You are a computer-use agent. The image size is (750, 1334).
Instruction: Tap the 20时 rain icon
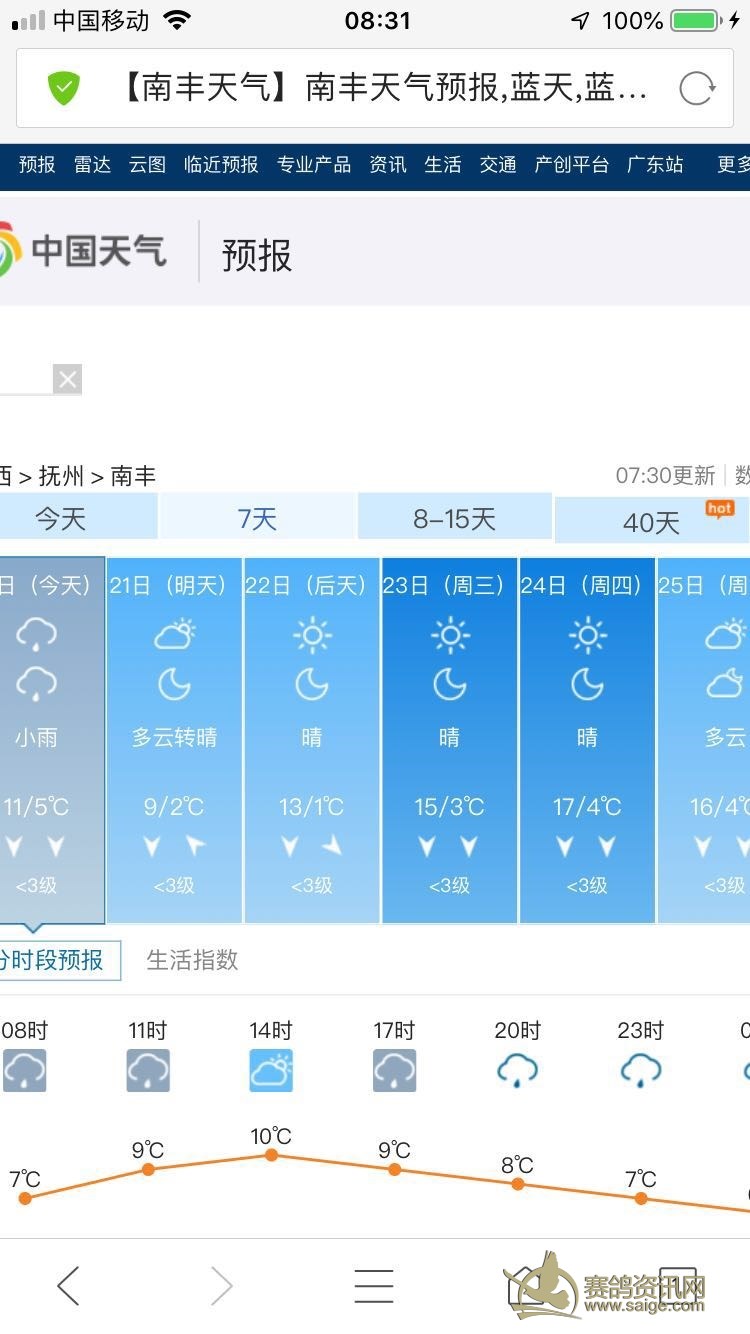[x=517, y=1071]
